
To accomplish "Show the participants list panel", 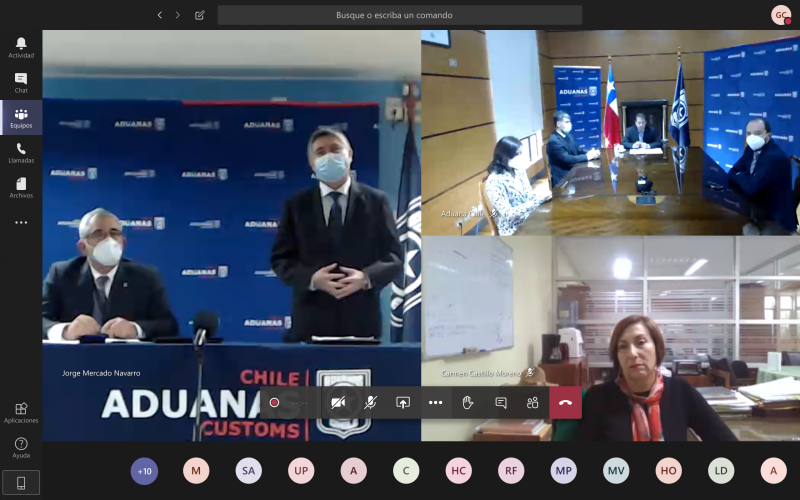I will click(533, 403).
